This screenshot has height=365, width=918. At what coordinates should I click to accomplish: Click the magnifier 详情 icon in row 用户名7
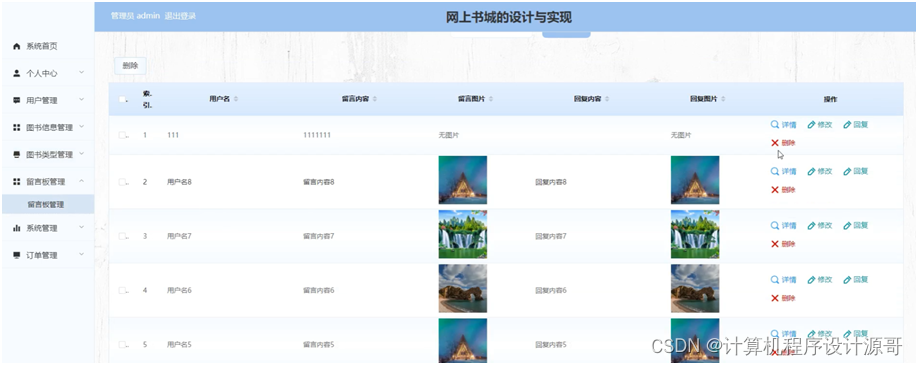click(775, 225)
